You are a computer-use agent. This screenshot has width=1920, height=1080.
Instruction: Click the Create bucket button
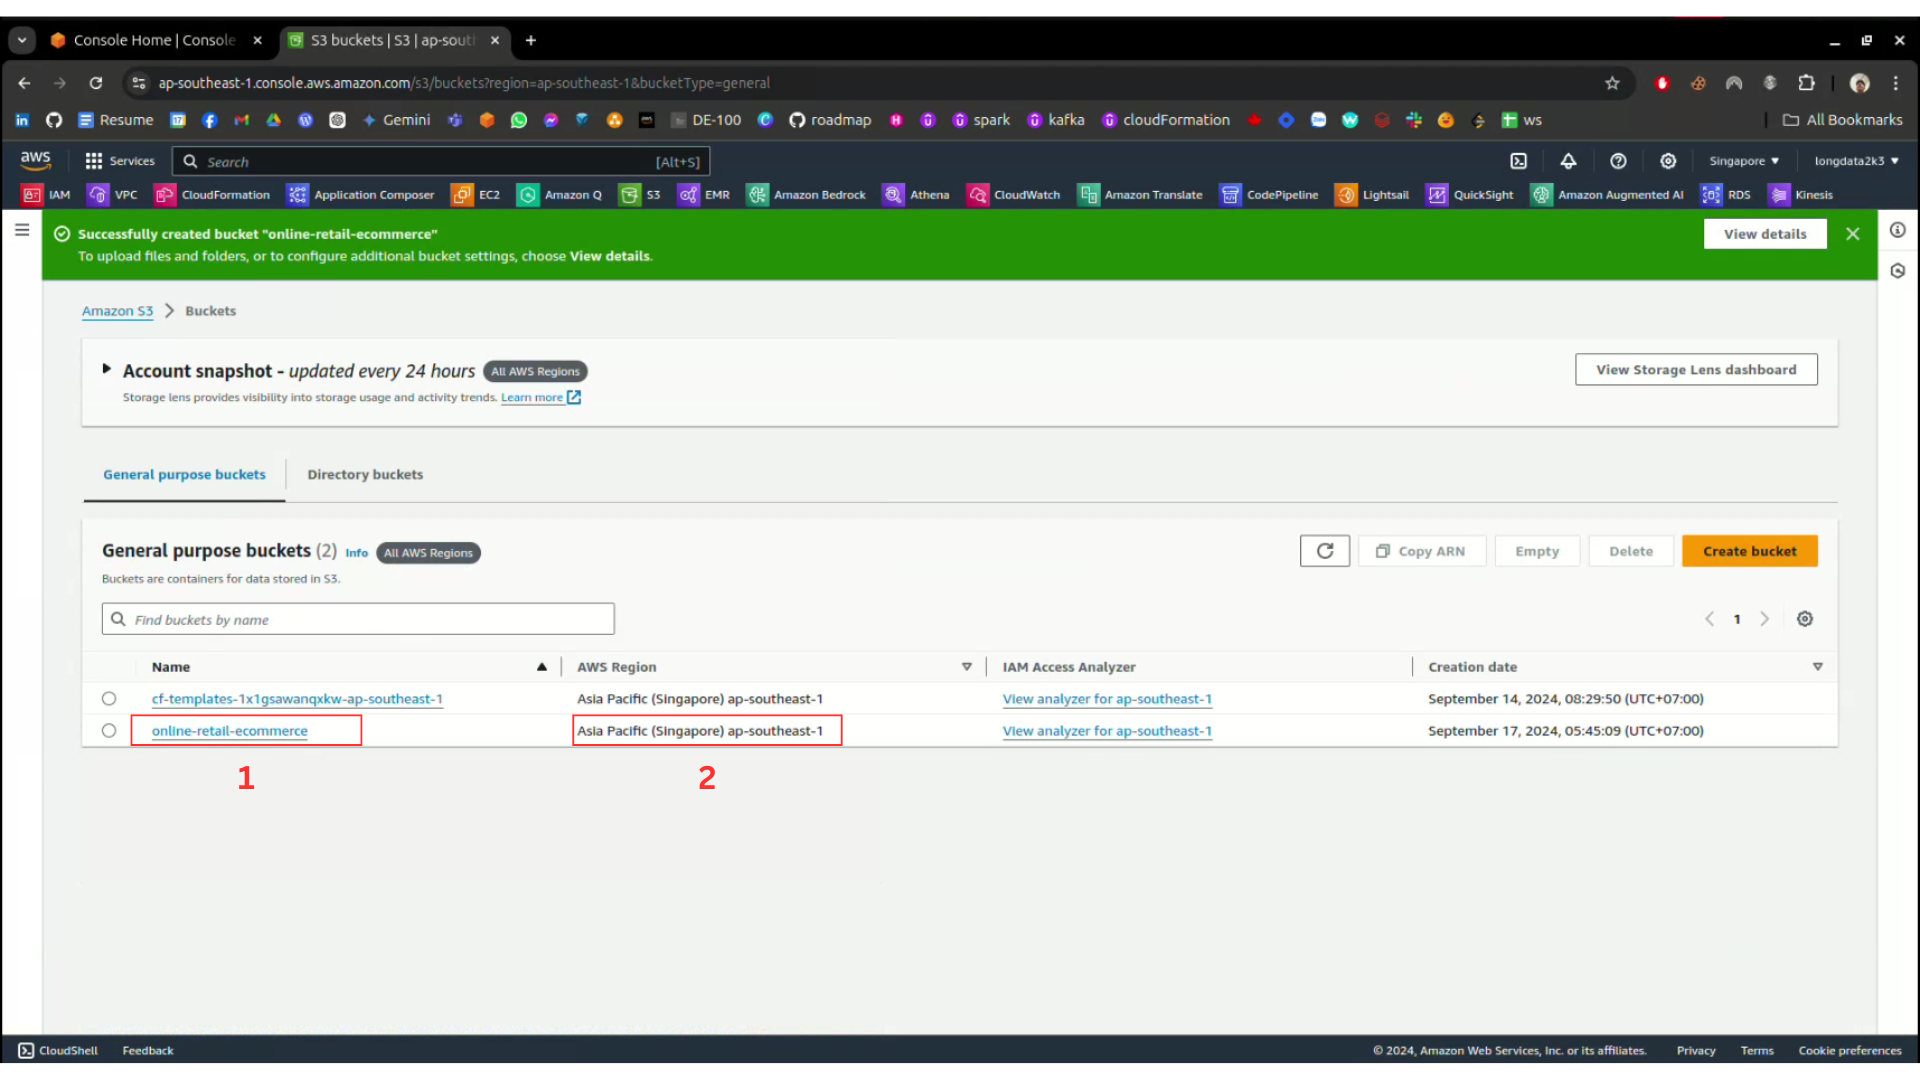coord(1749,551)
